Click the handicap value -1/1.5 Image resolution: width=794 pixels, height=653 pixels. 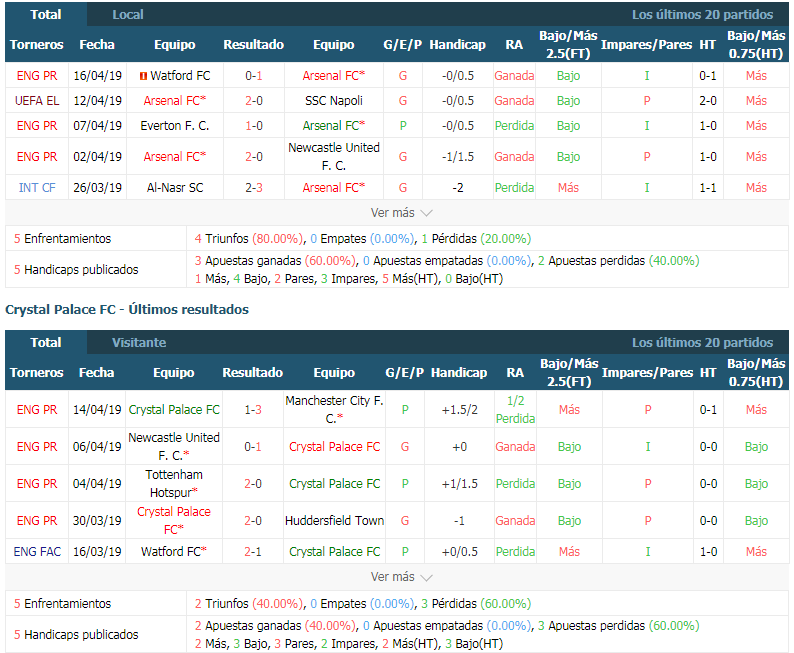click(x=458, y=156)
